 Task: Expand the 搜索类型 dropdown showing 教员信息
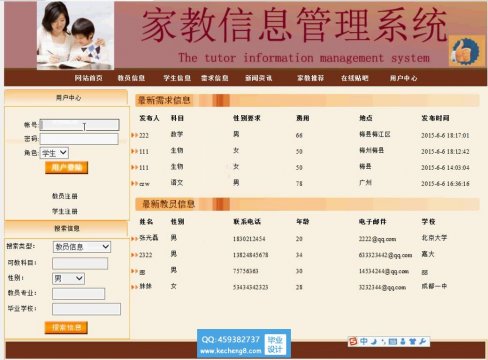click(x=82, y=247)
